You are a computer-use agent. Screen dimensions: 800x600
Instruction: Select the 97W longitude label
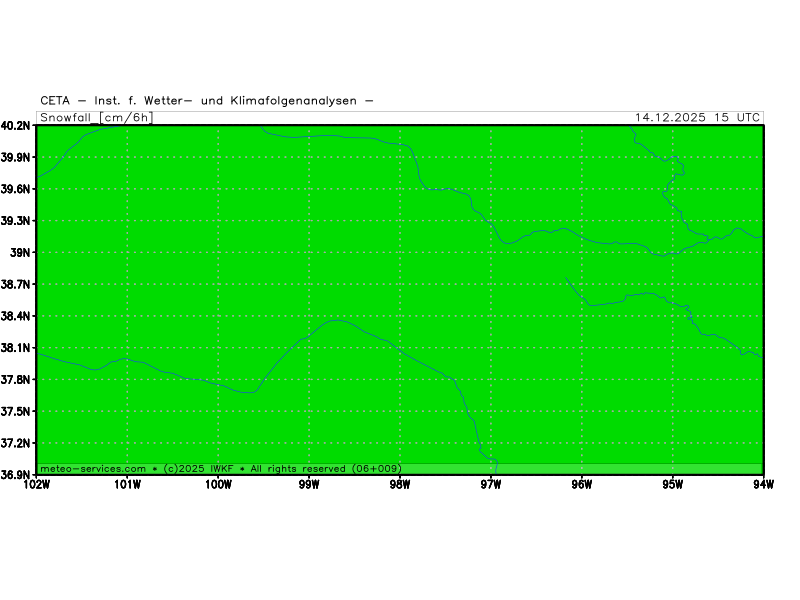click(490, 486)
